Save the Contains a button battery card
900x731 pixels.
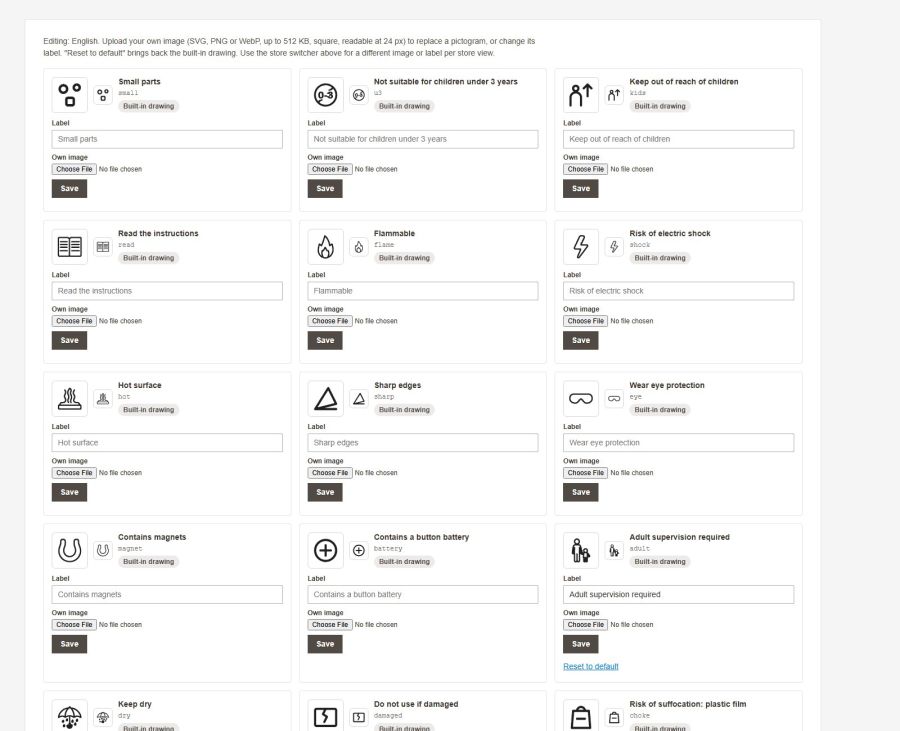click(x=325, y=644)
